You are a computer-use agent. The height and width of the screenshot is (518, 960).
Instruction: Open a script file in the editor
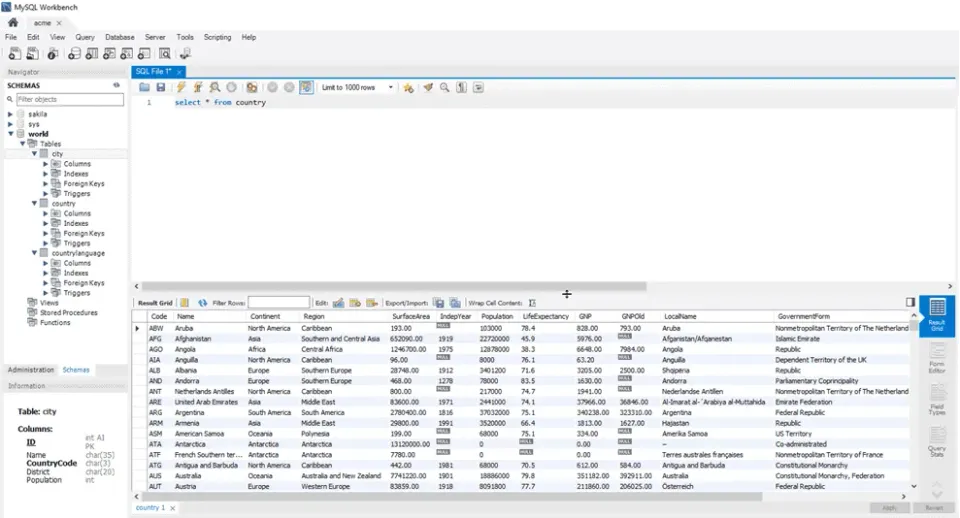144,88
